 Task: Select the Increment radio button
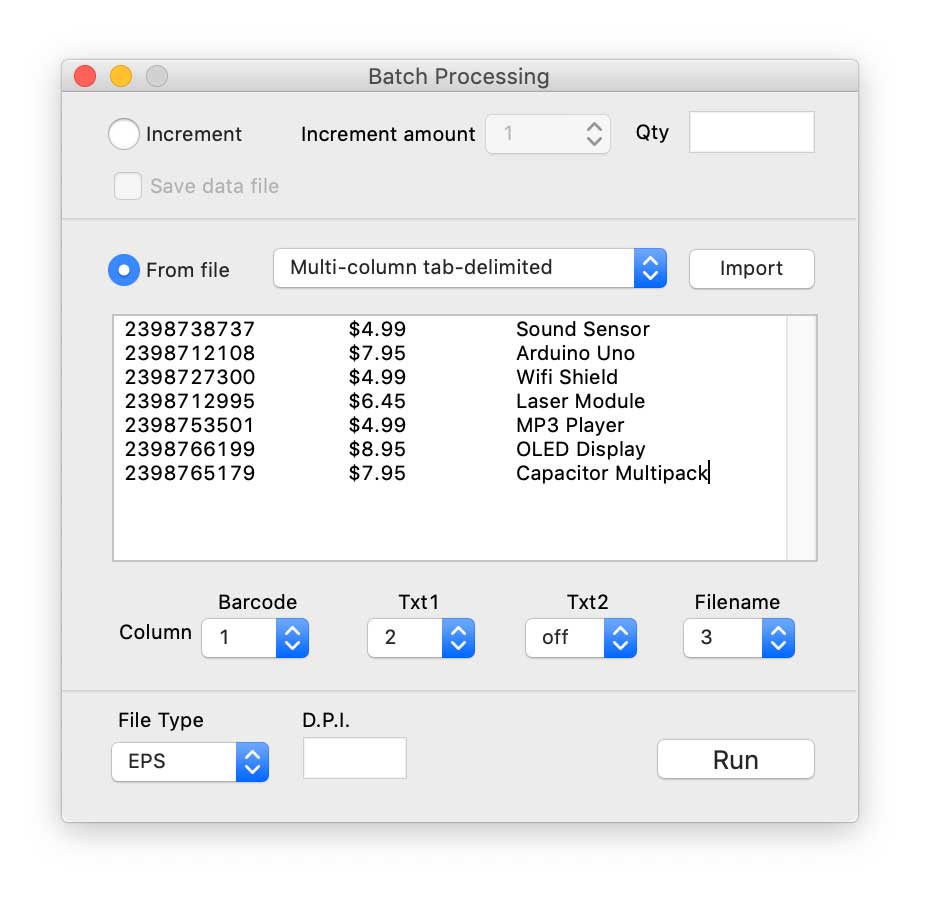click(x=124, y=134)
